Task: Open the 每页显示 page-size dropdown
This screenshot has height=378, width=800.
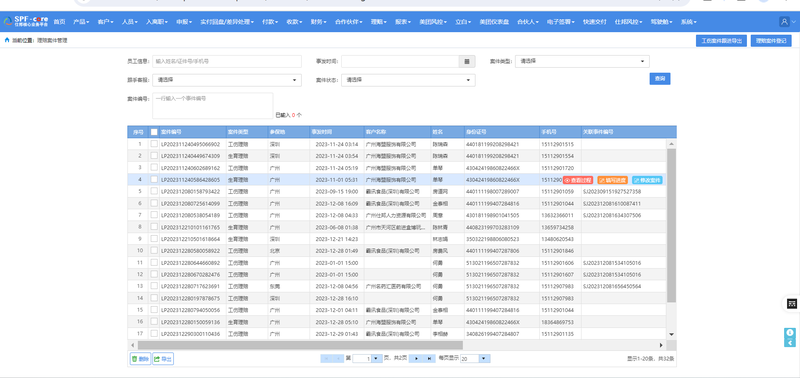Action: pyautogui.click(x=485, y=359)
